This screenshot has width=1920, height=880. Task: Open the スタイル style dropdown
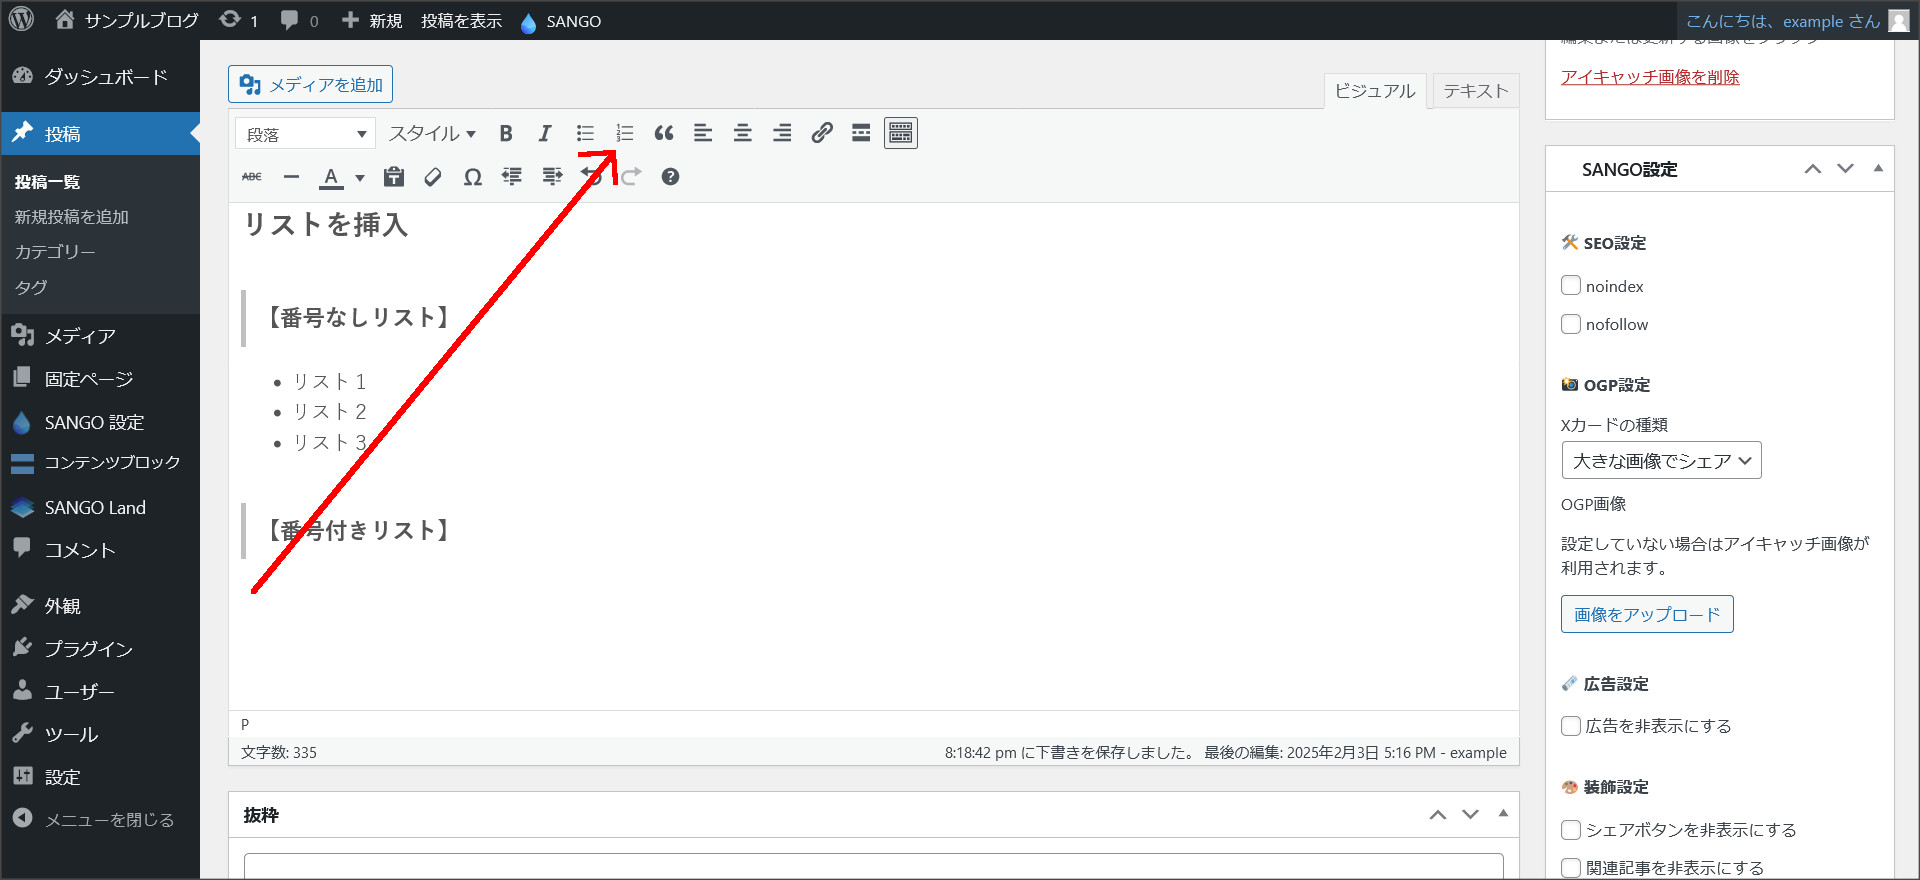(x=432, y=134)
